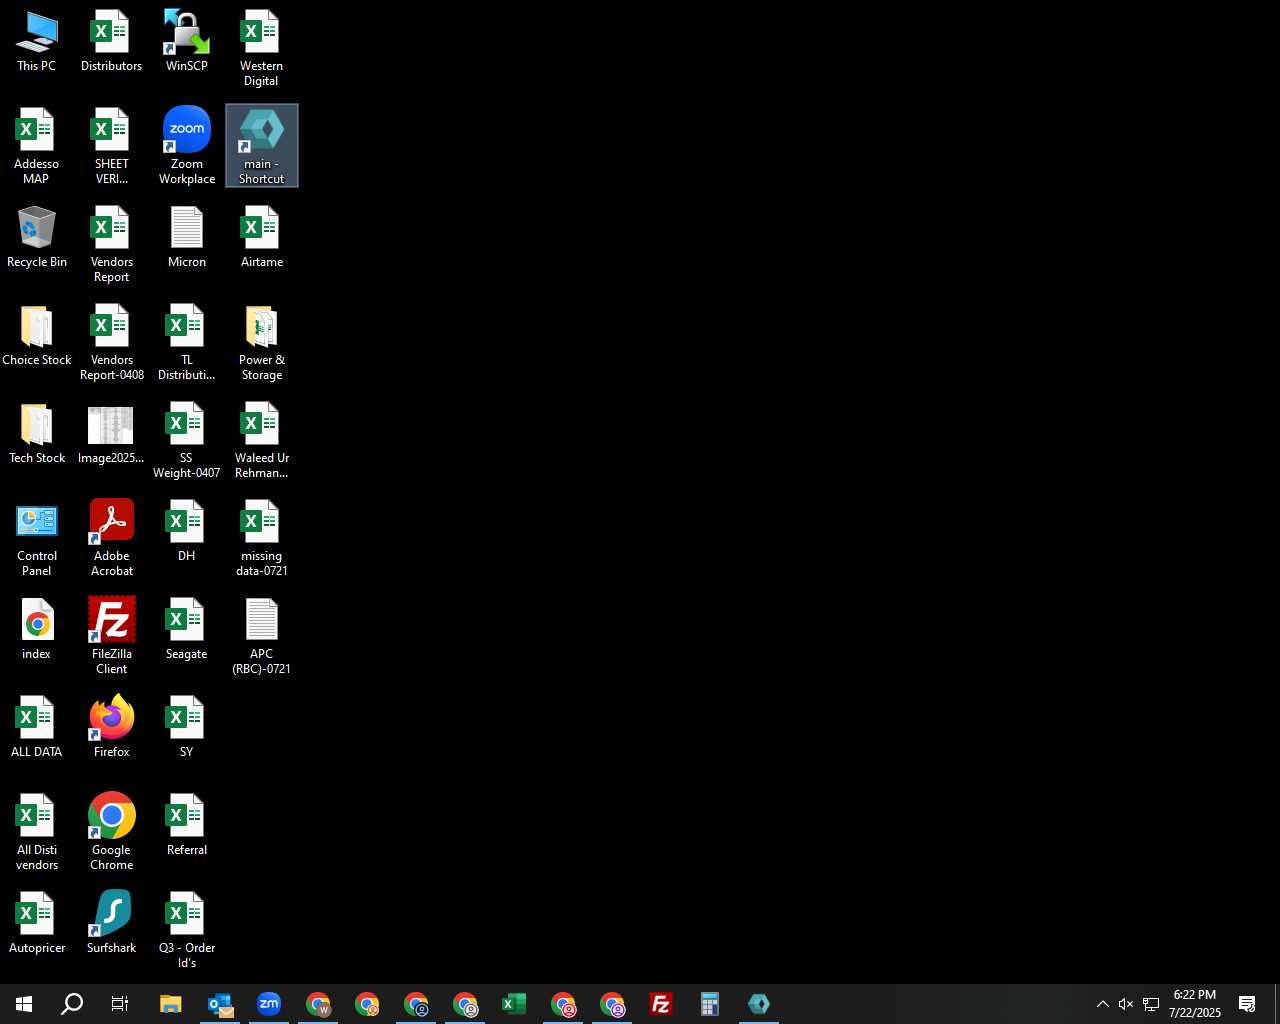Viewport: 1280px width, 1024px height.
Task: Open File Explorer from the taskbar
Action: (x=171, y=1004)
